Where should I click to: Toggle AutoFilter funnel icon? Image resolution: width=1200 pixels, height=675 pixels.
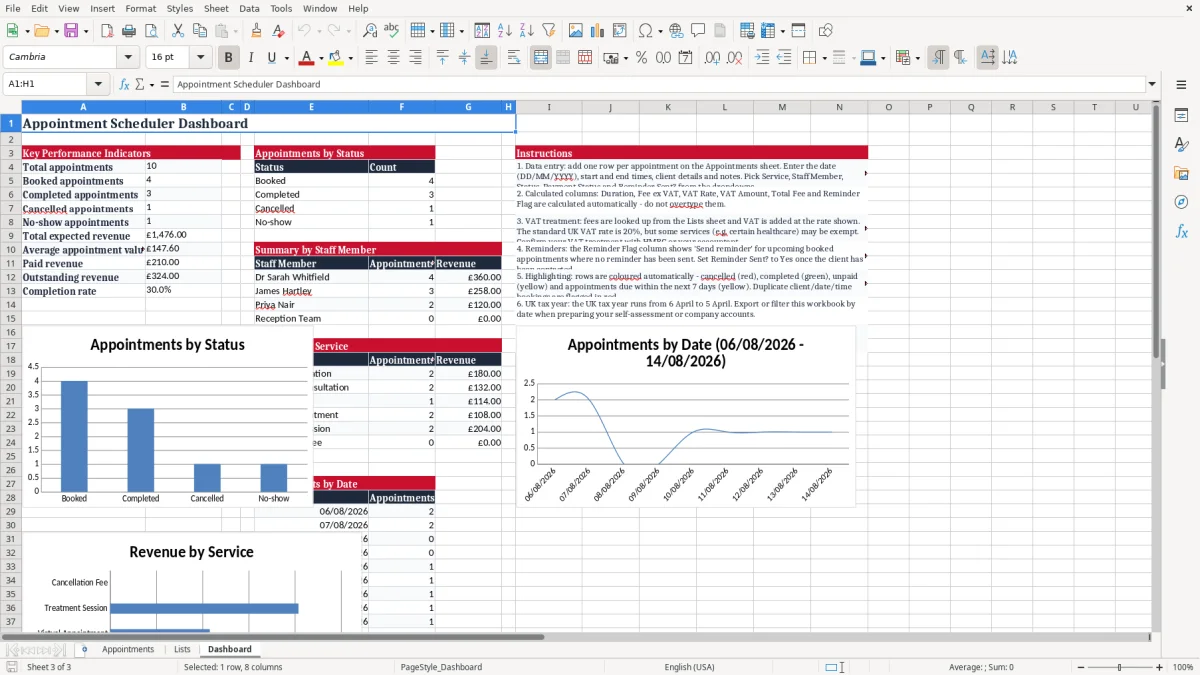[x=548, y=31]
